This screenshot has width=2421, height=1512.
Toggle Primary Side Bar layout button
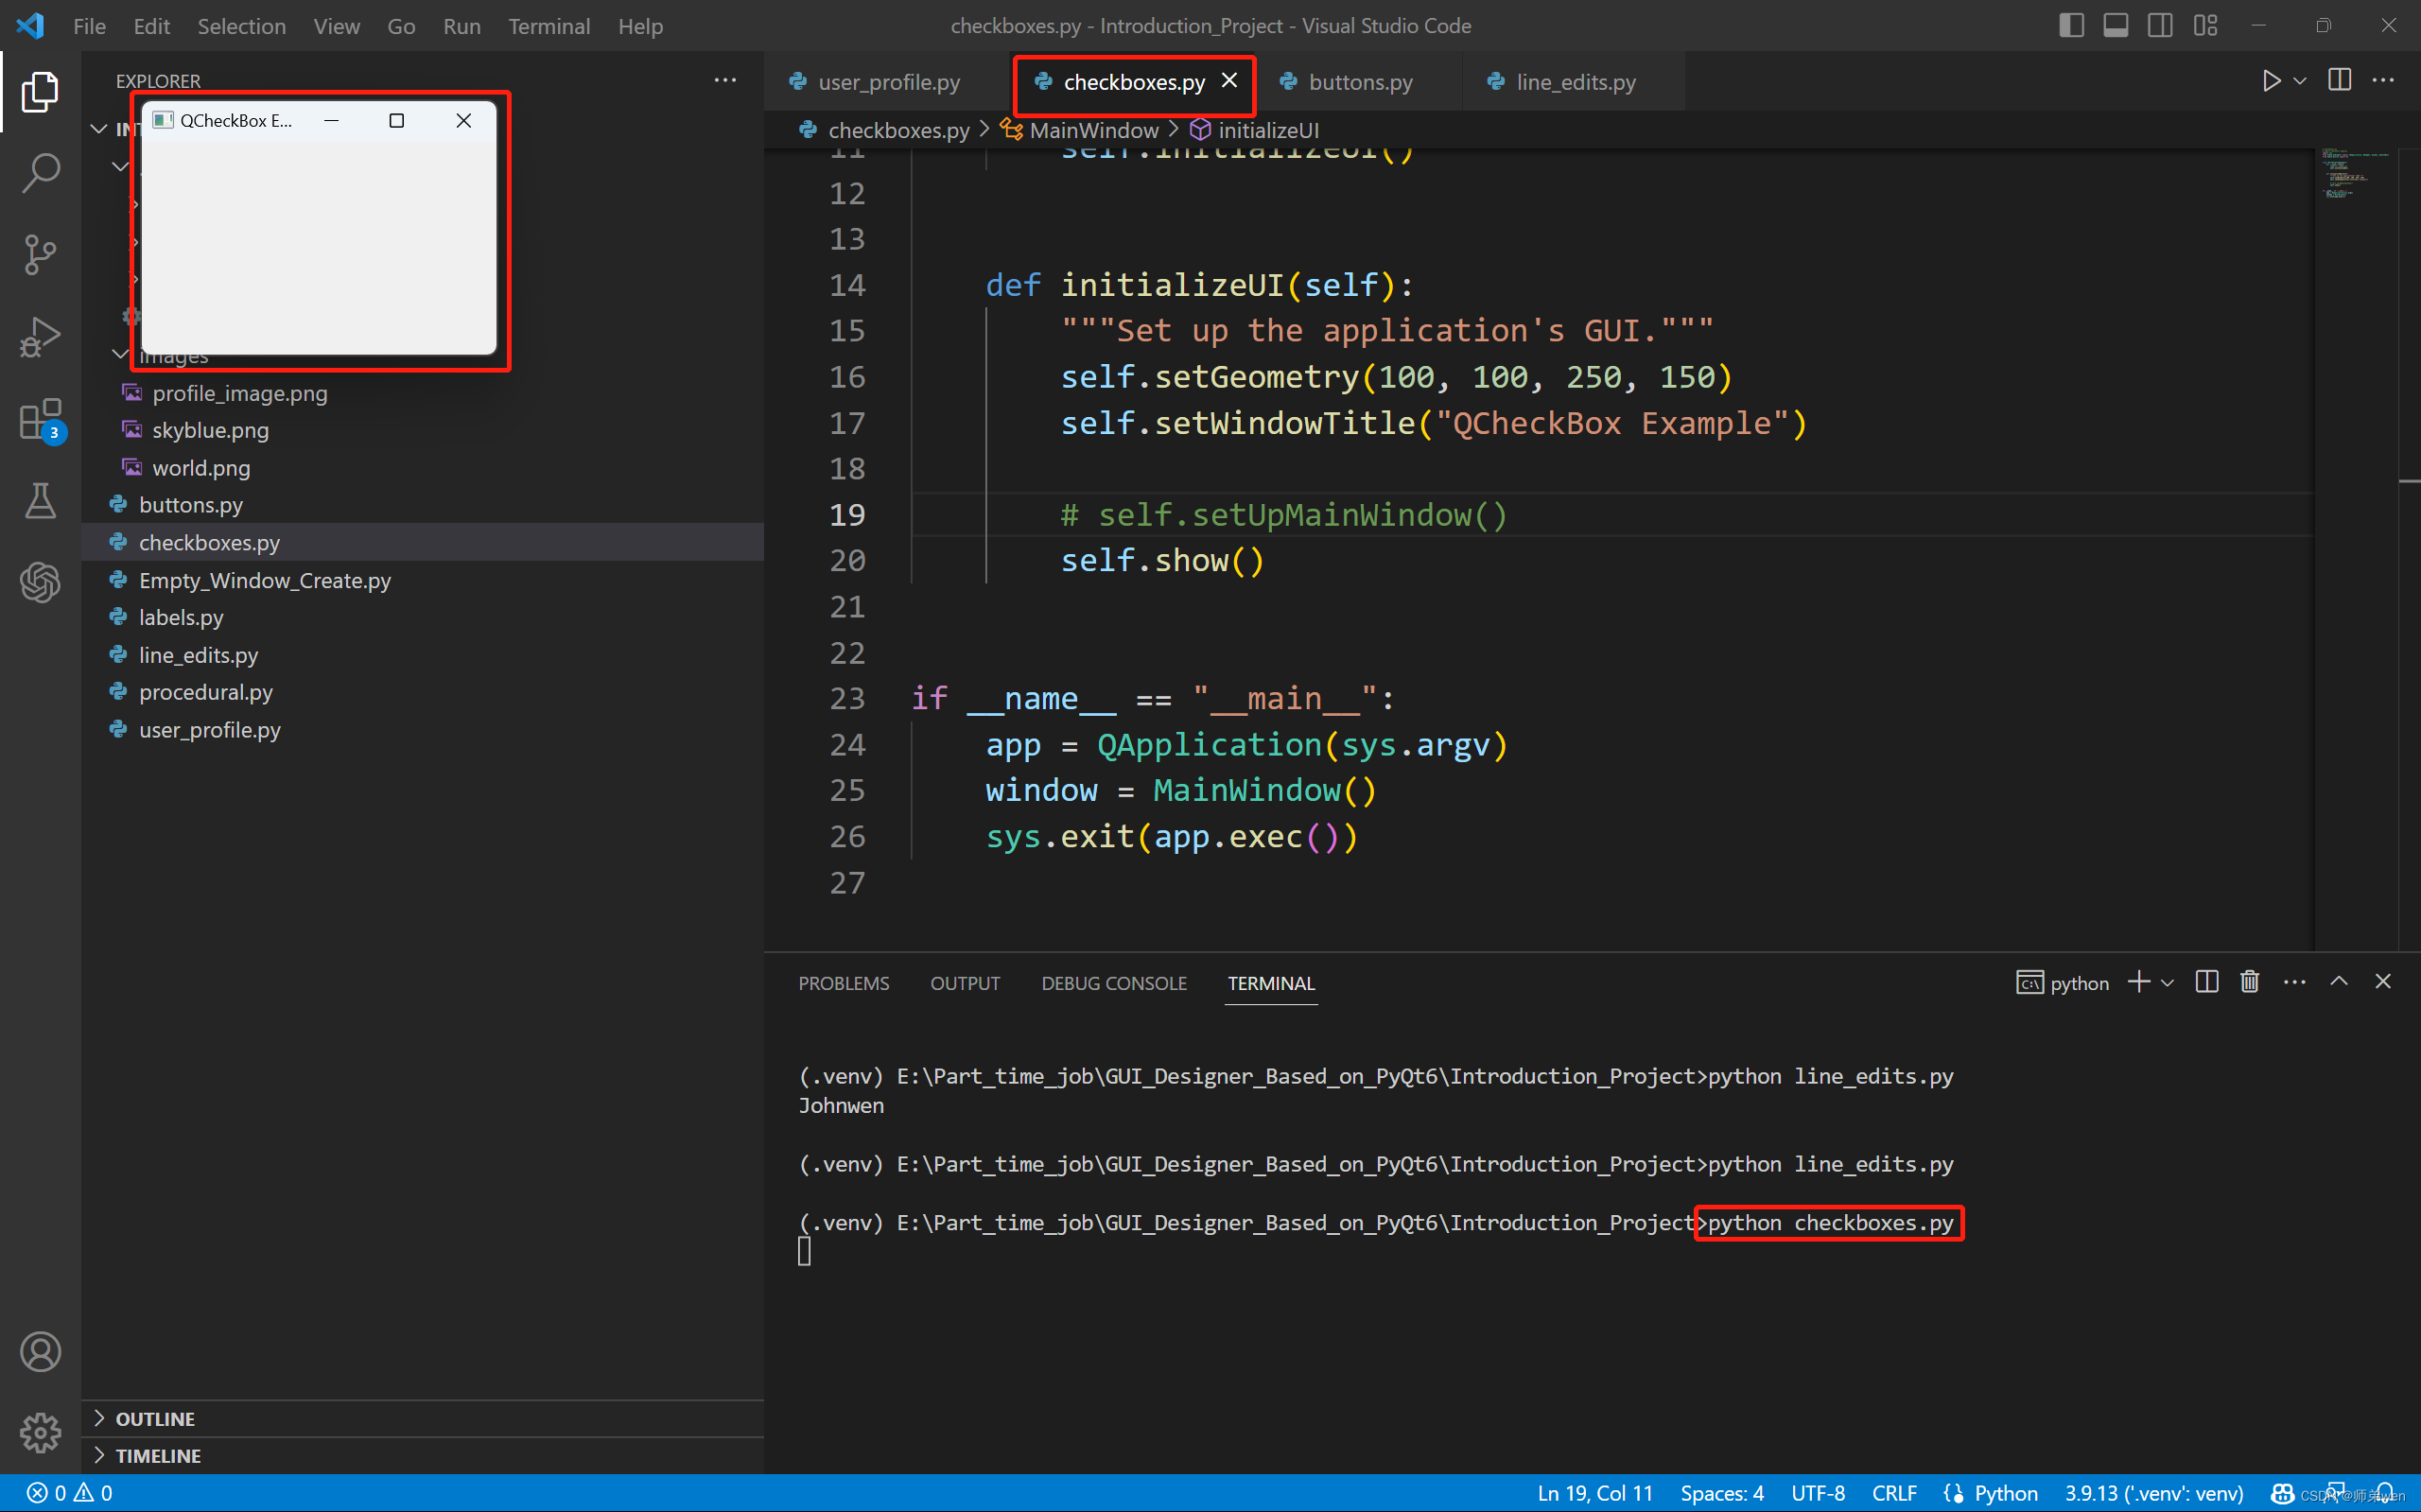2071,26
